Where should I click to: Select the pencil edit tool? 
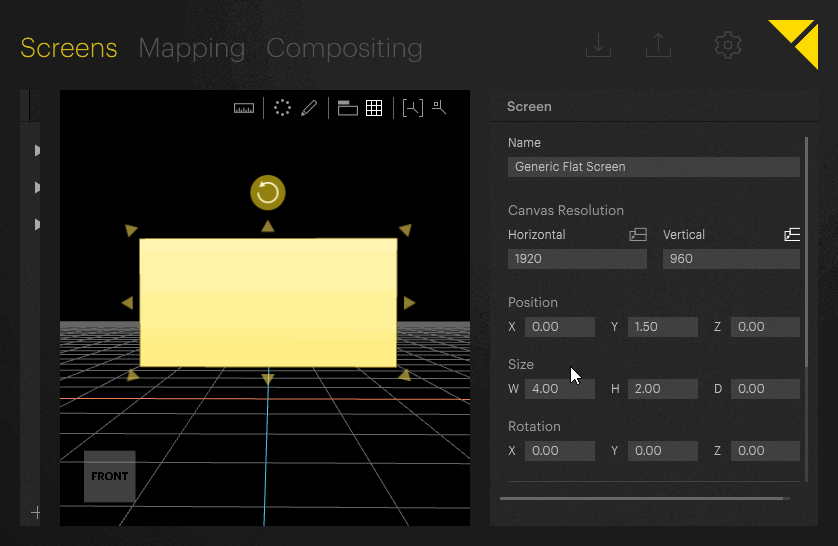(x=309, y=108)
